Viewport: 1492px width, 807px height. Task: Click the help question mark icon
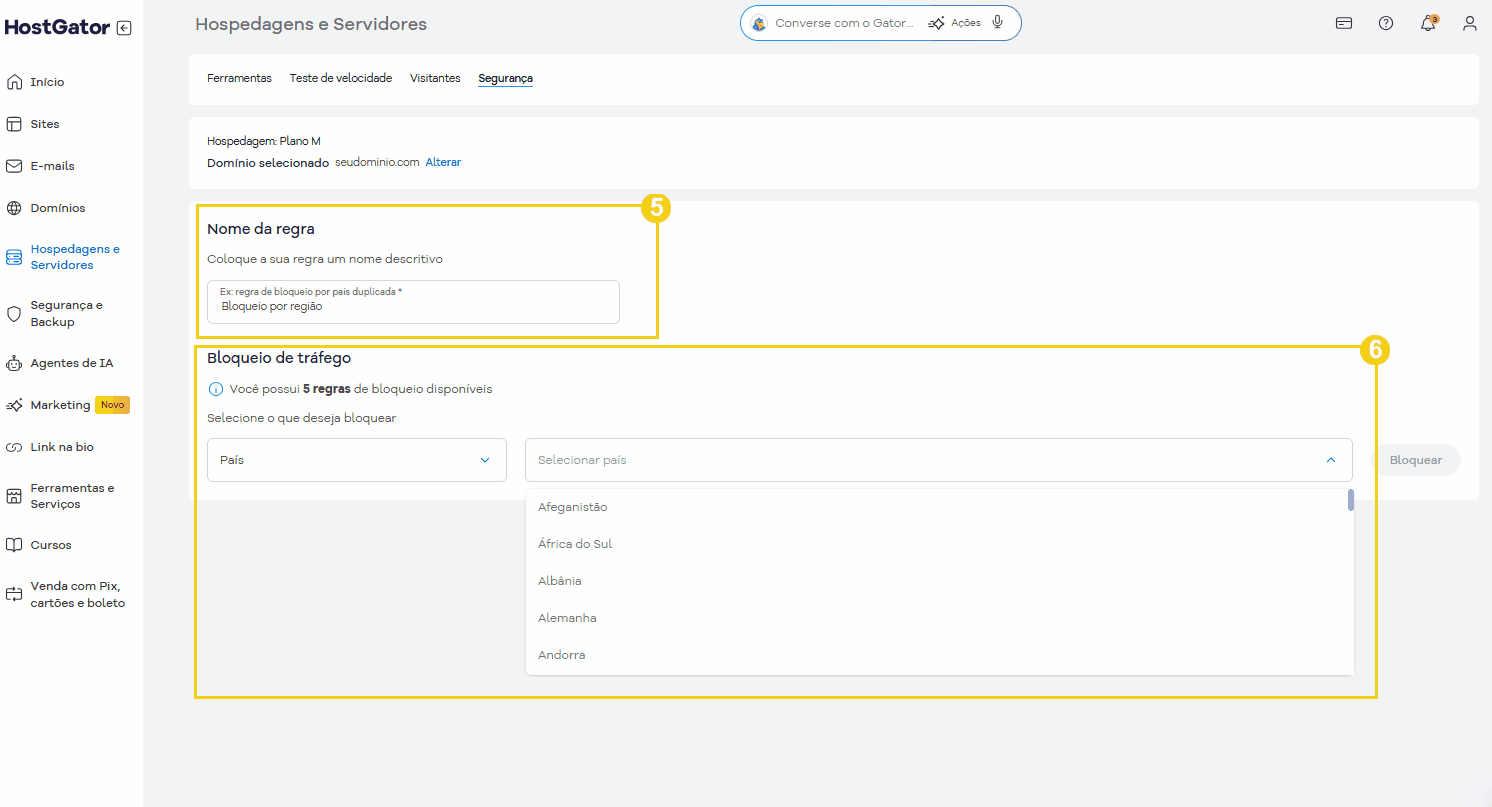coord(1386,22)
